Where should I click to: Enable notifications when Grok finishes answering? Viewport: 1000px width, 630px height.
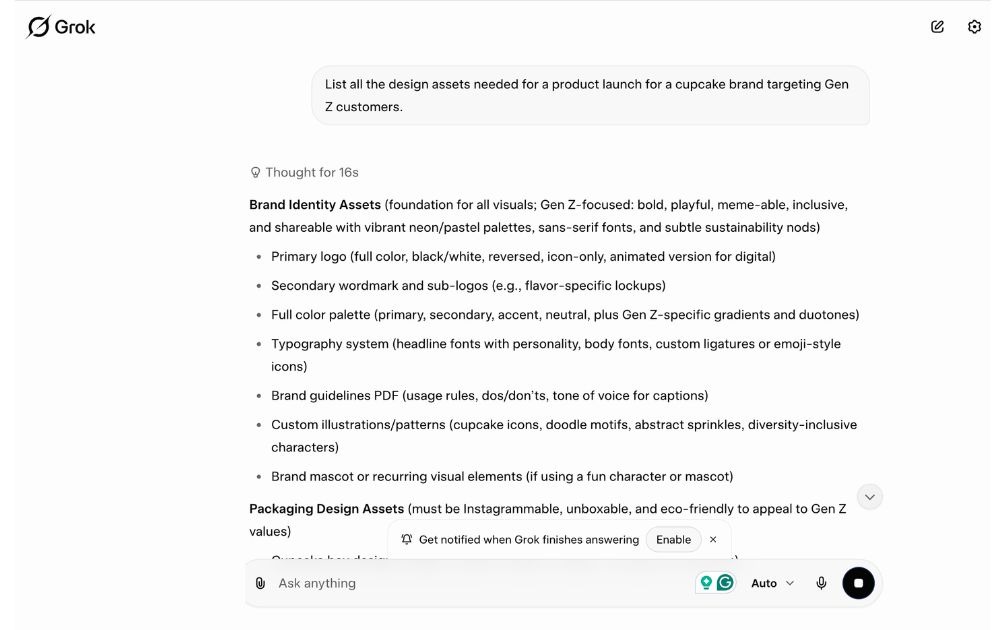click(674, 539)
